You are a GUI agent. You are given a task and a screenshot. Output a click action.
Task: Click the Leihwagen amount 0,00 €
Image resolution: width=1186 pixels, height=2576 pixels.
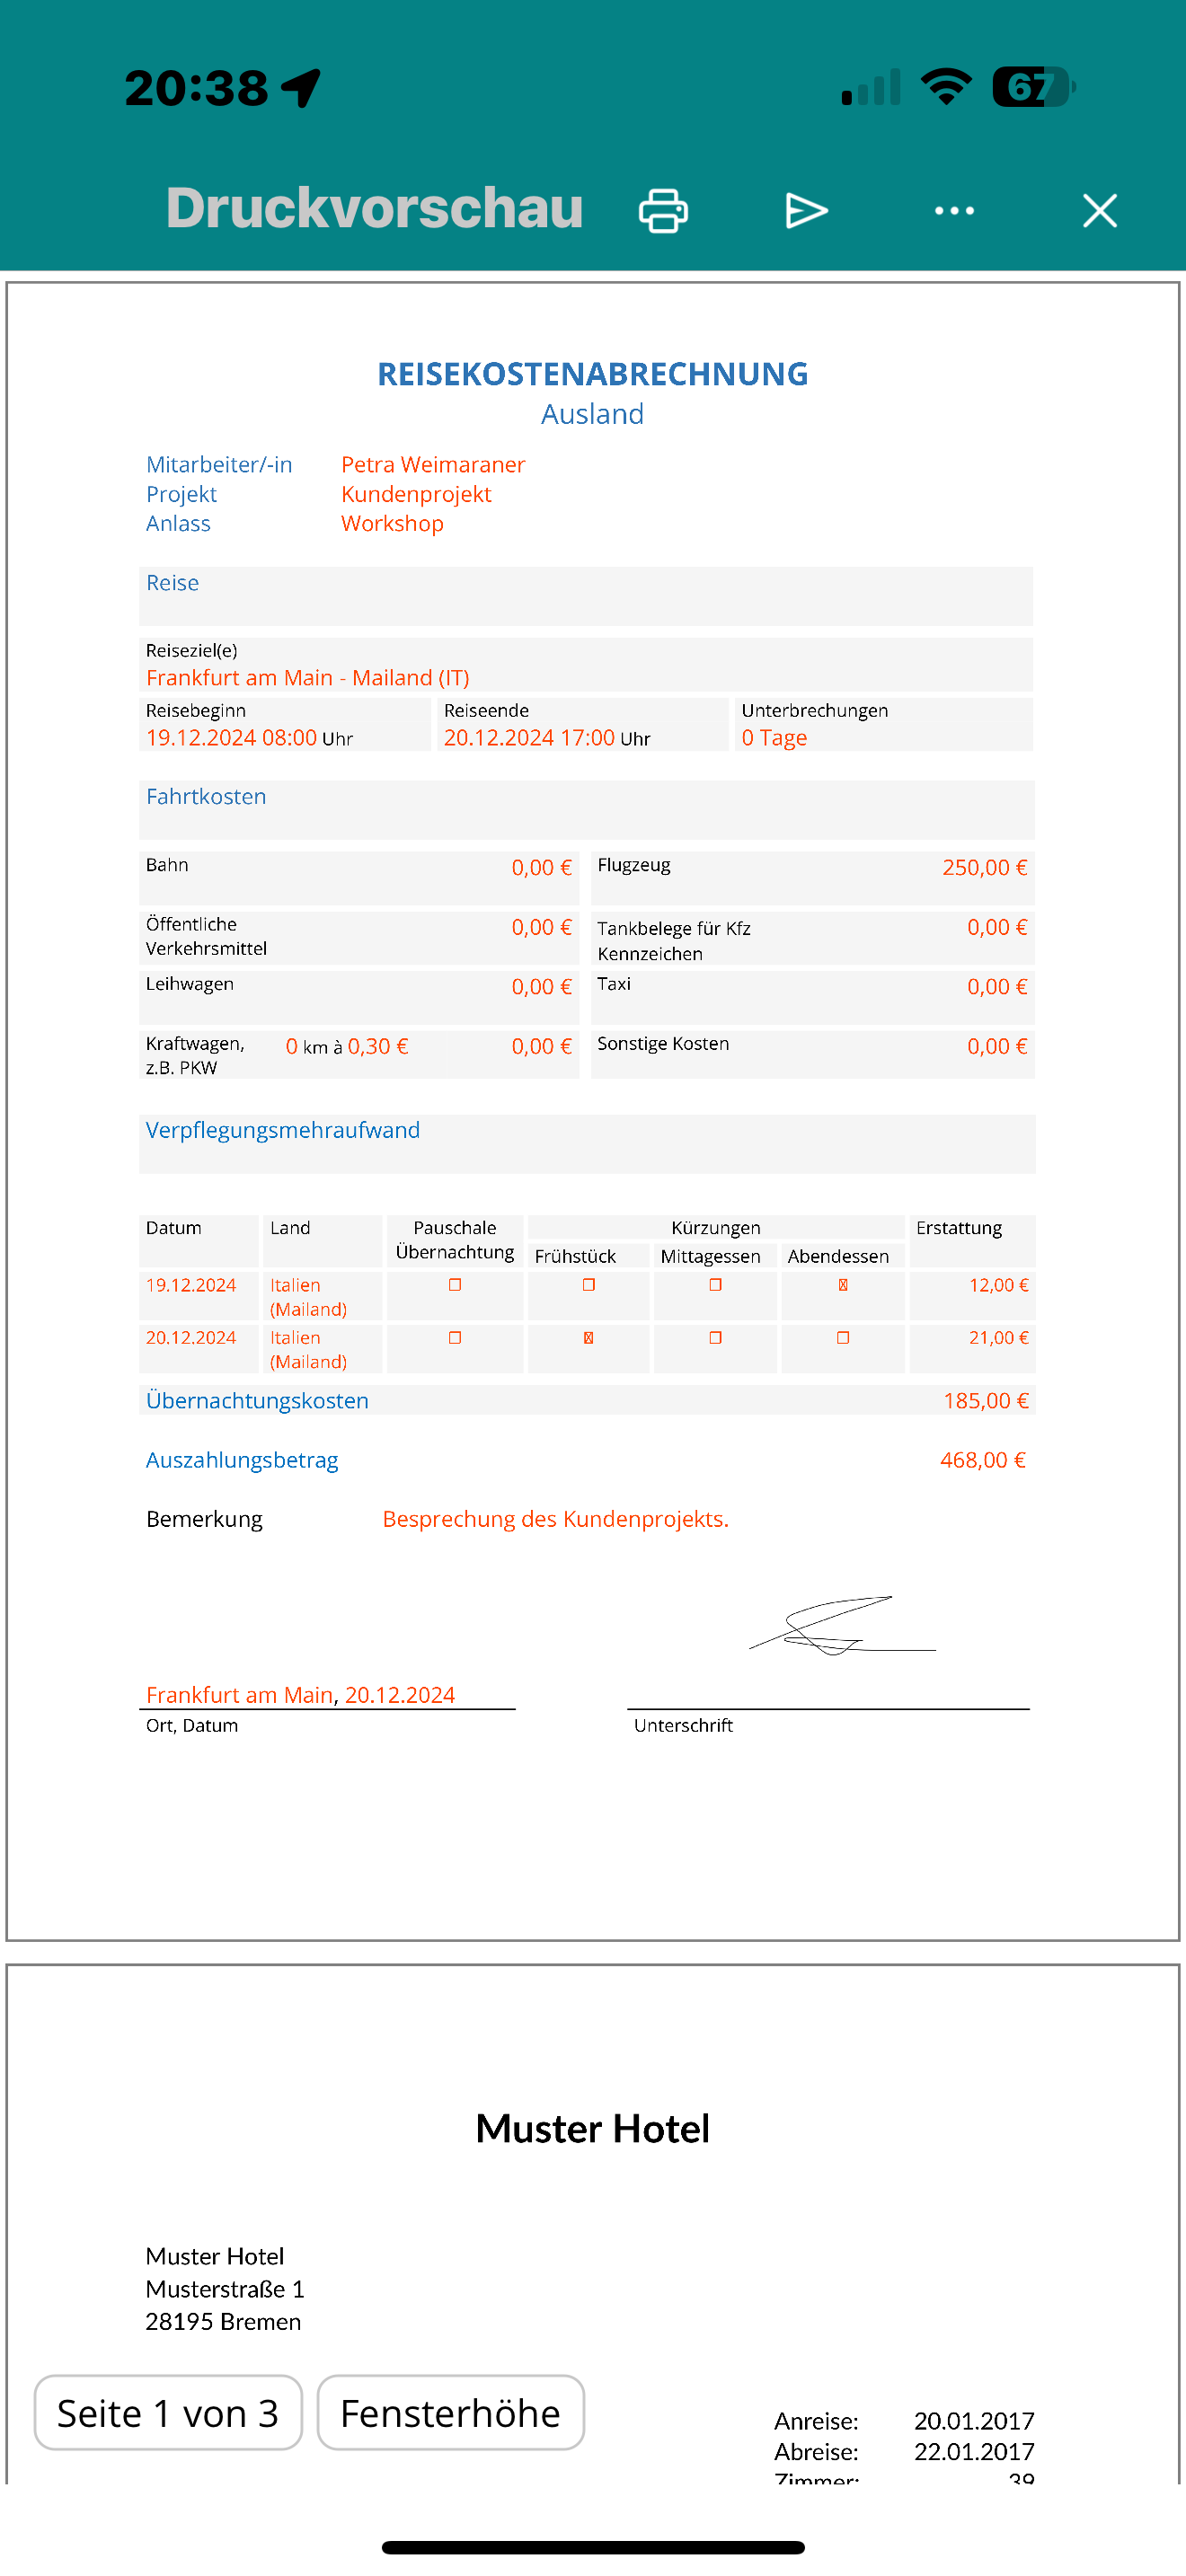[x=541, y=986]
